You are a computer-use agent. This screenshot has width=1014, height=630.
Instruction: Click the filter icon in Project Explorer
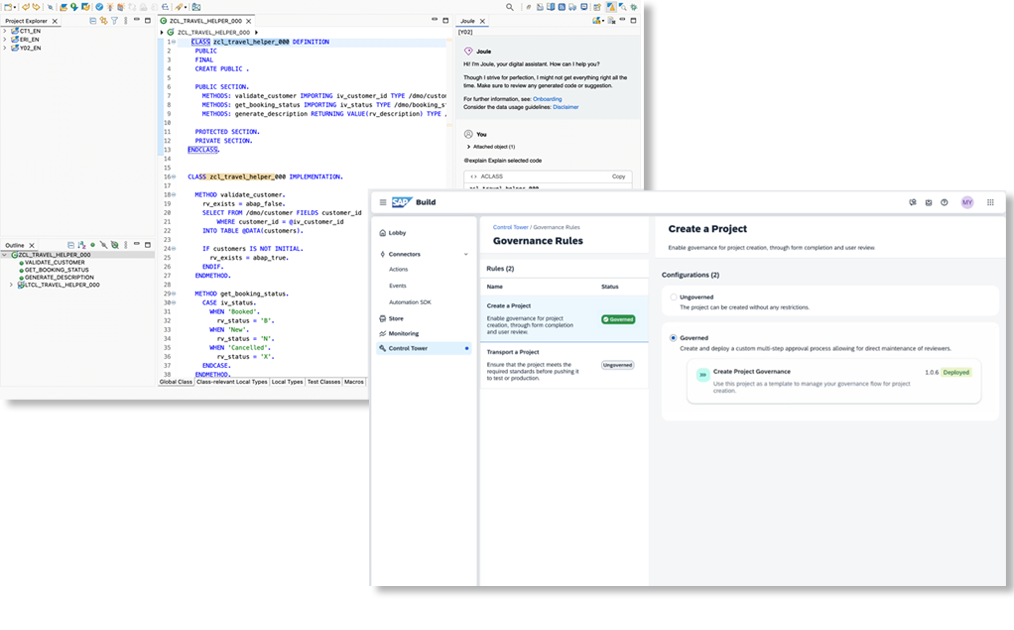pos(114,20)
